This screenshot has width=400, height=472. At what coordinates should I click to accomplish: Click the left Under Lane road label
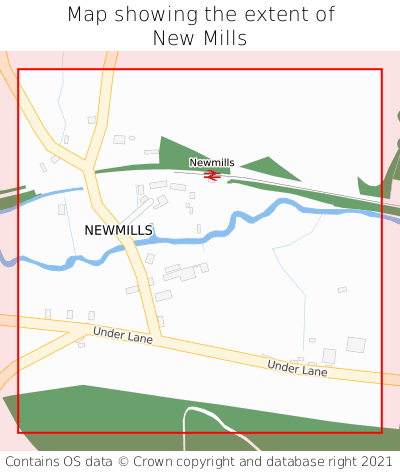point(123,335)
